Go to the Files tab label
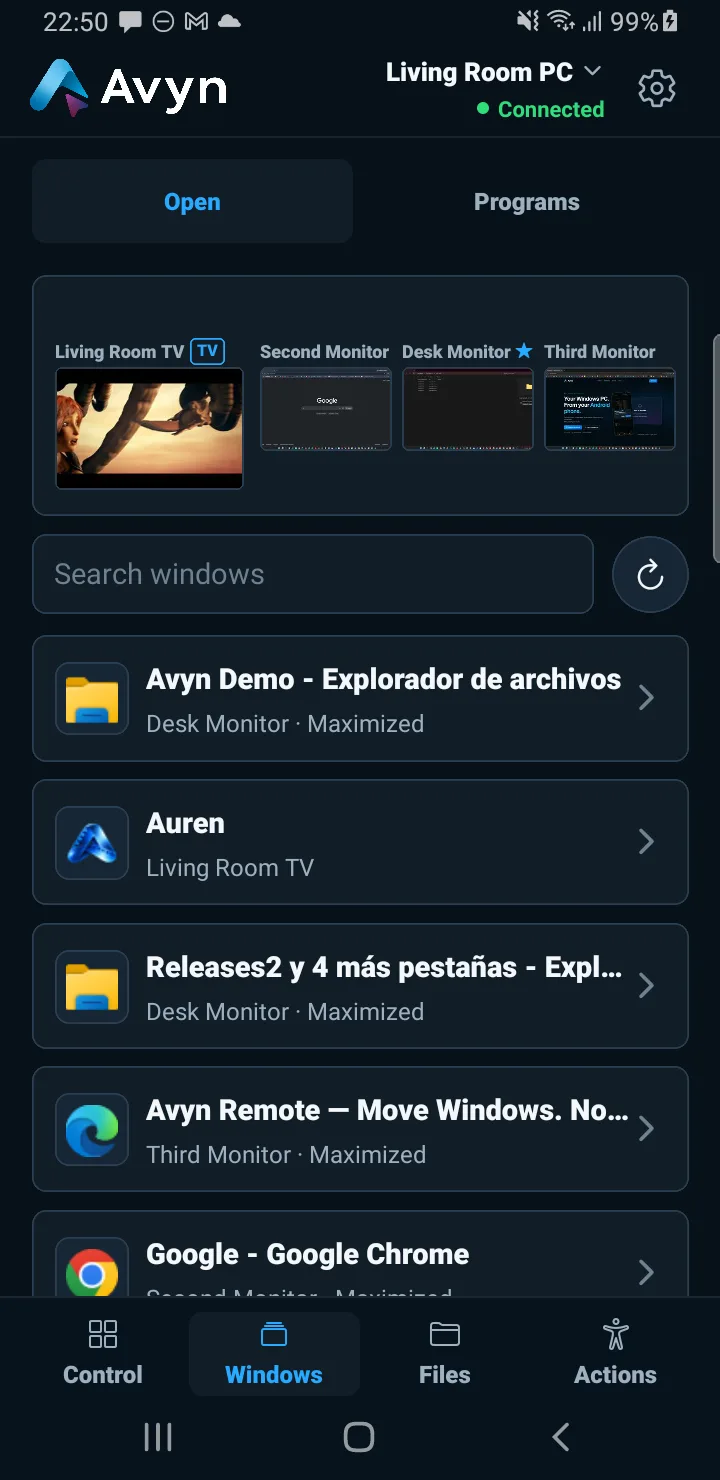Viewport: 720px width, 1480px height. (445, 1375)
